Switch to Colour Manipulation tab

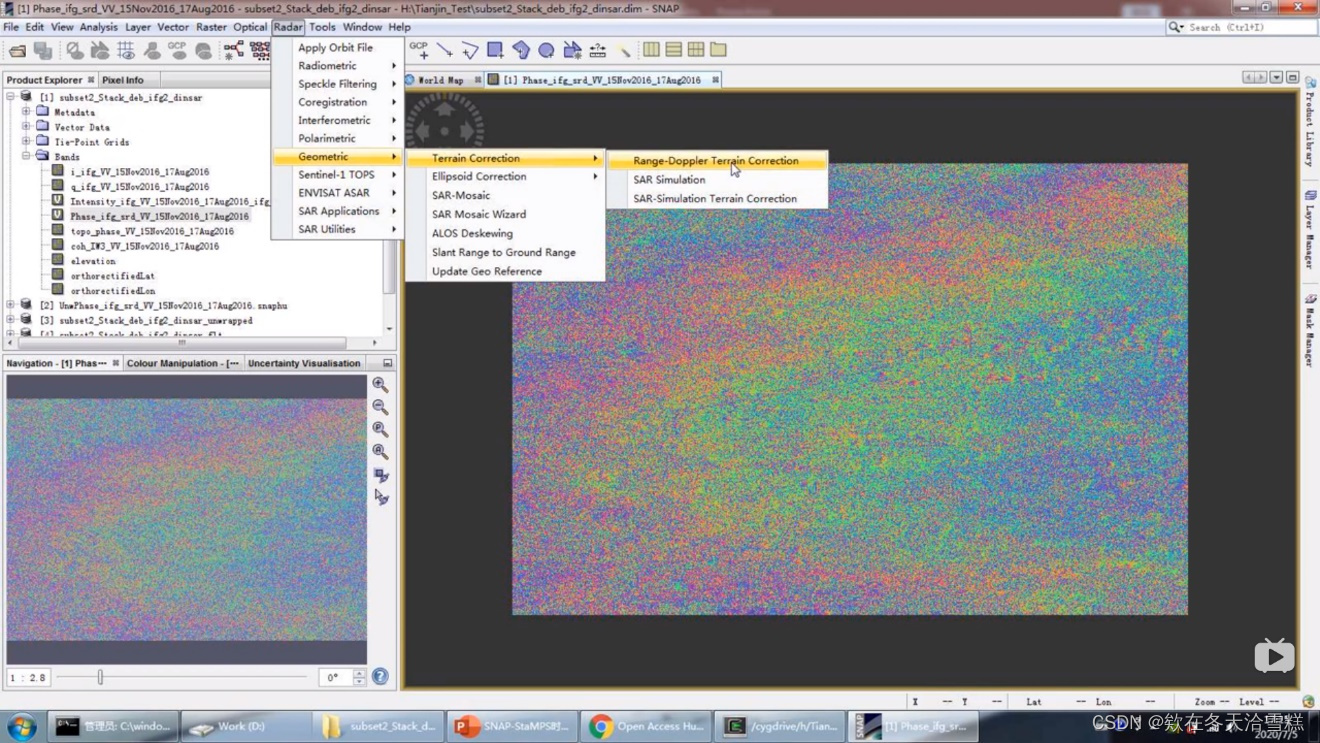point(183,363)
